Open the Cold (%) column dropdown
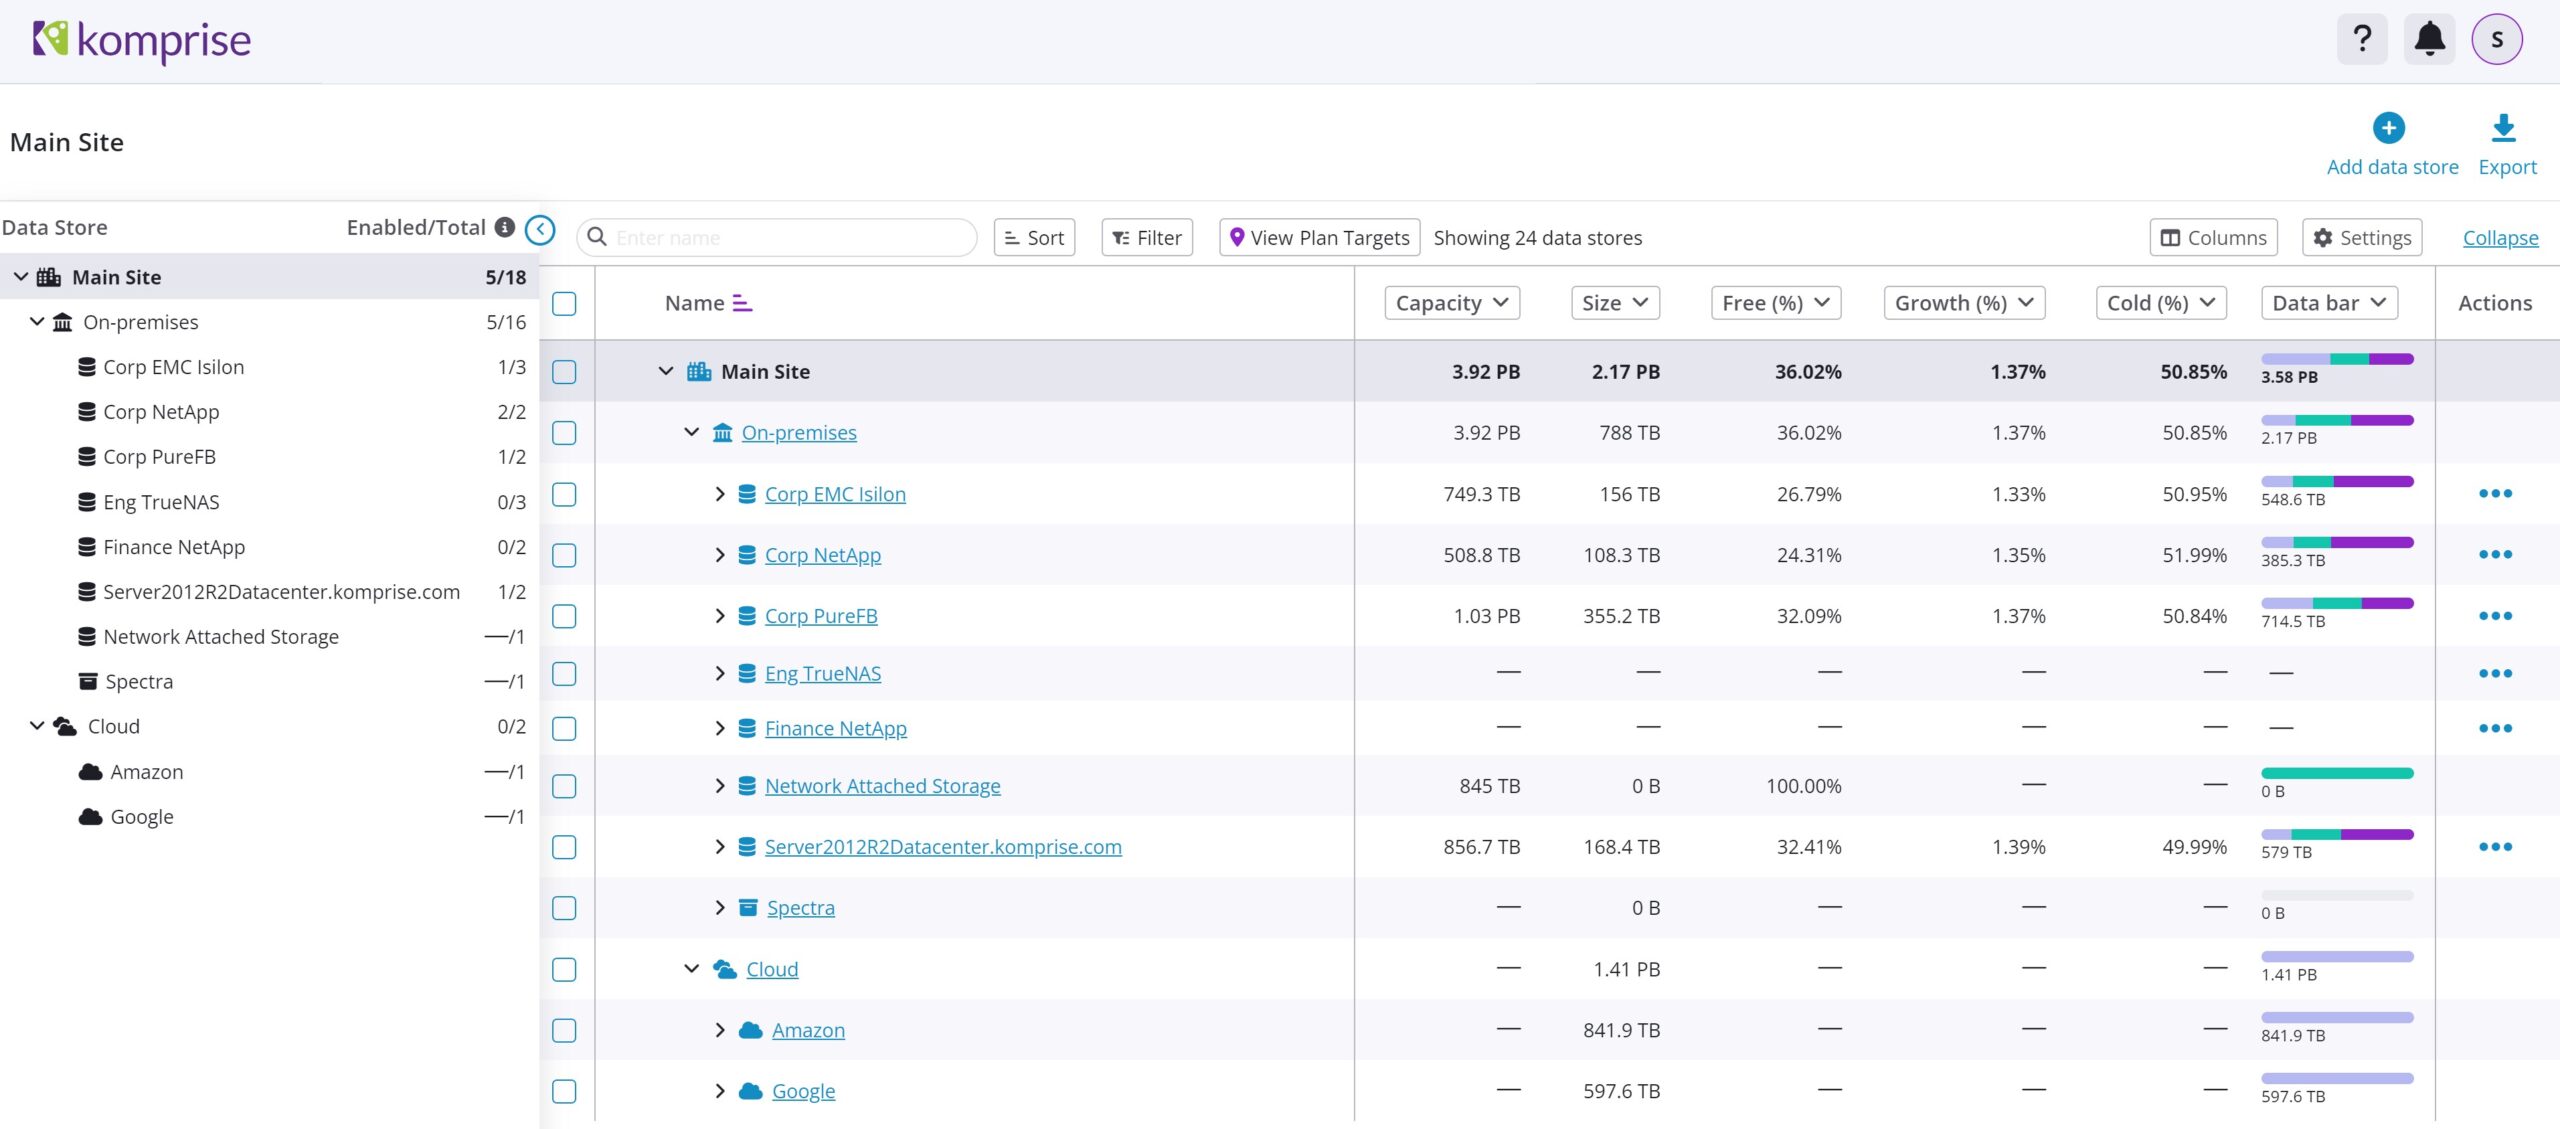 pyautogui.click(x=2160, y=303)
